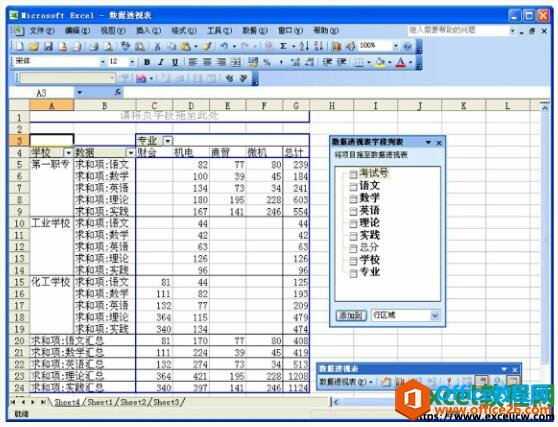
Task: Switch to the Sheet1 tab
Action: click(x=100, y=402)
